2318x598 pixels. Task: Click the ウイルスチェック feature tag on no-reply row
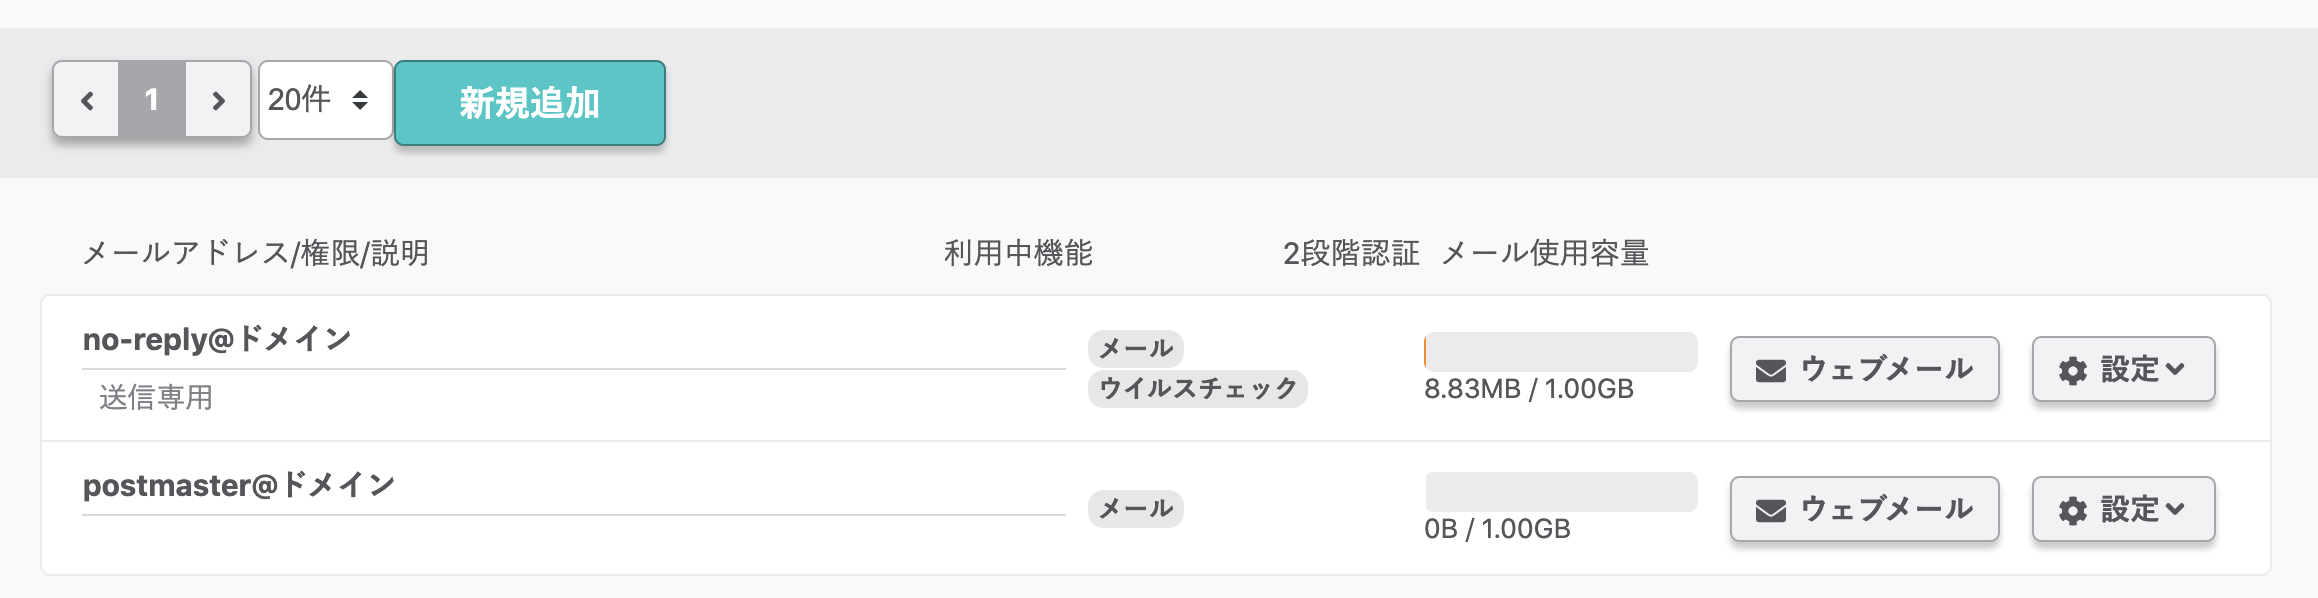(x=1197, y=390)
